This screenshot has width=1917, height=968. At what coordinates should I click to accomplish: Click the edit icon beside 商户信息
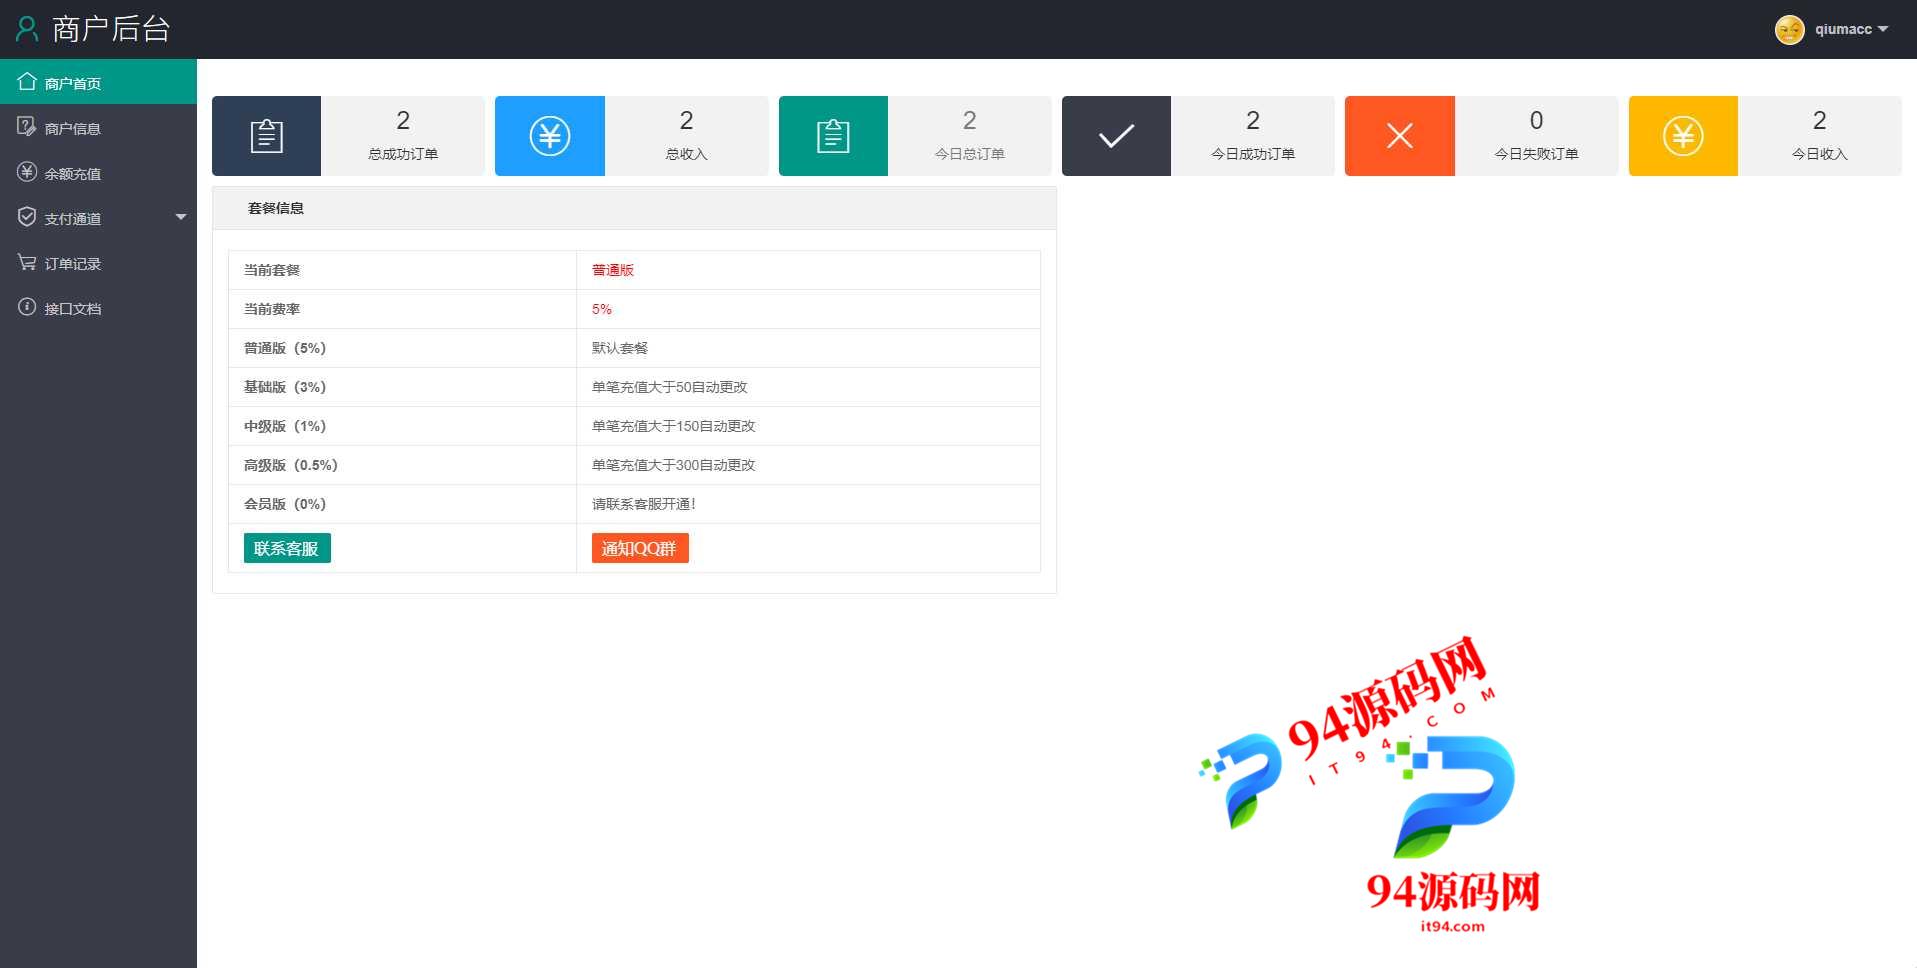[x=27, y=126]
